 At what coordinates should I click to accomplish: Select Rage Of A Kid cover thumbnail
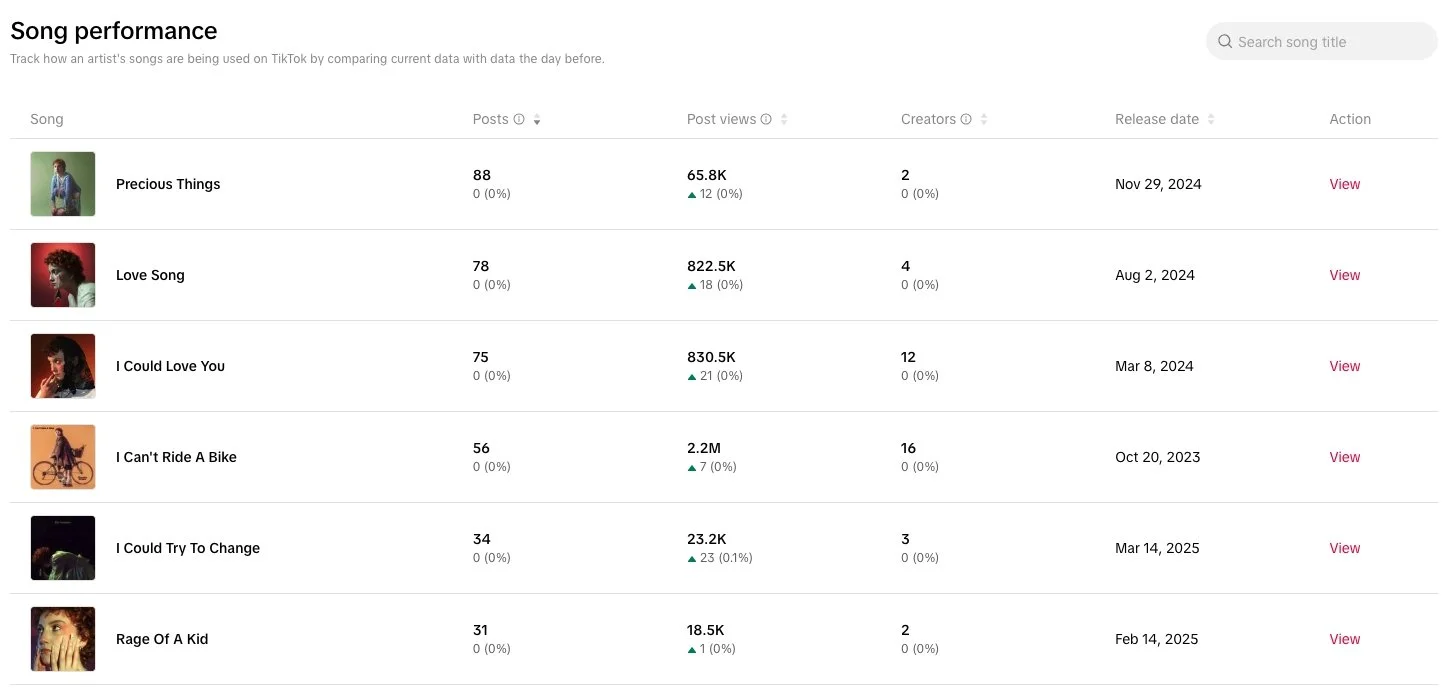[x=63, y=639]
